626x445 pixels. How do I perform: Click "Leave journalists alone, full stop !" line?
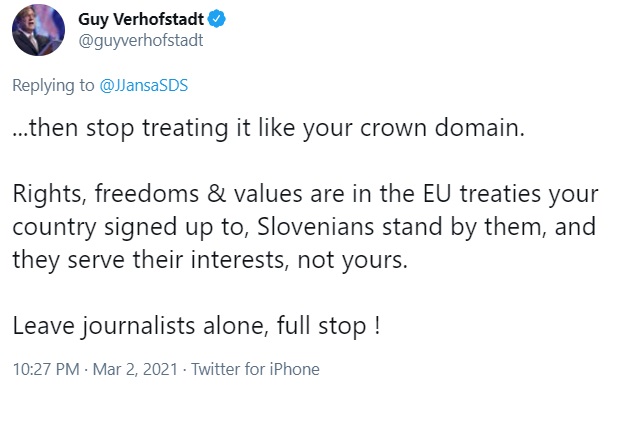coord(196,326)
